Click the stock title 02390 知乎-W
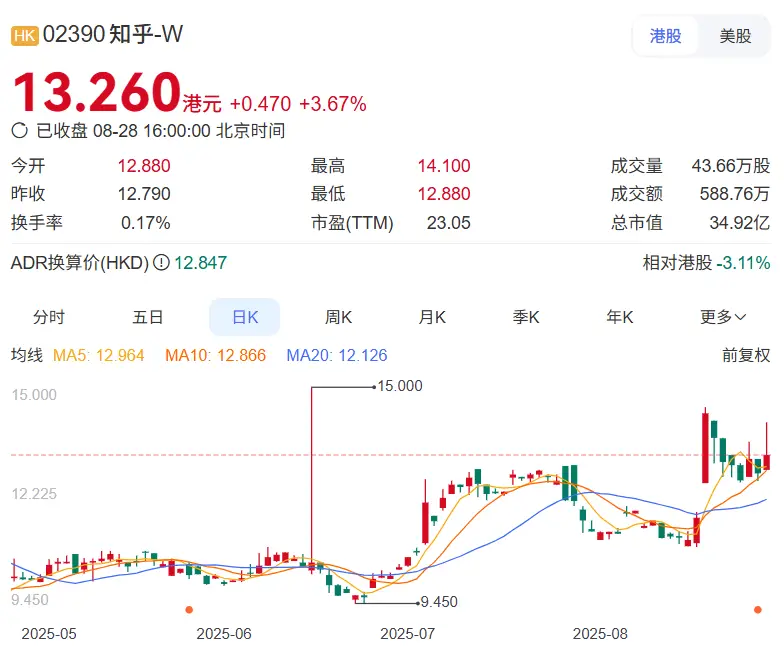This screenshot has height=654, width=784. [x=112, y=34]
